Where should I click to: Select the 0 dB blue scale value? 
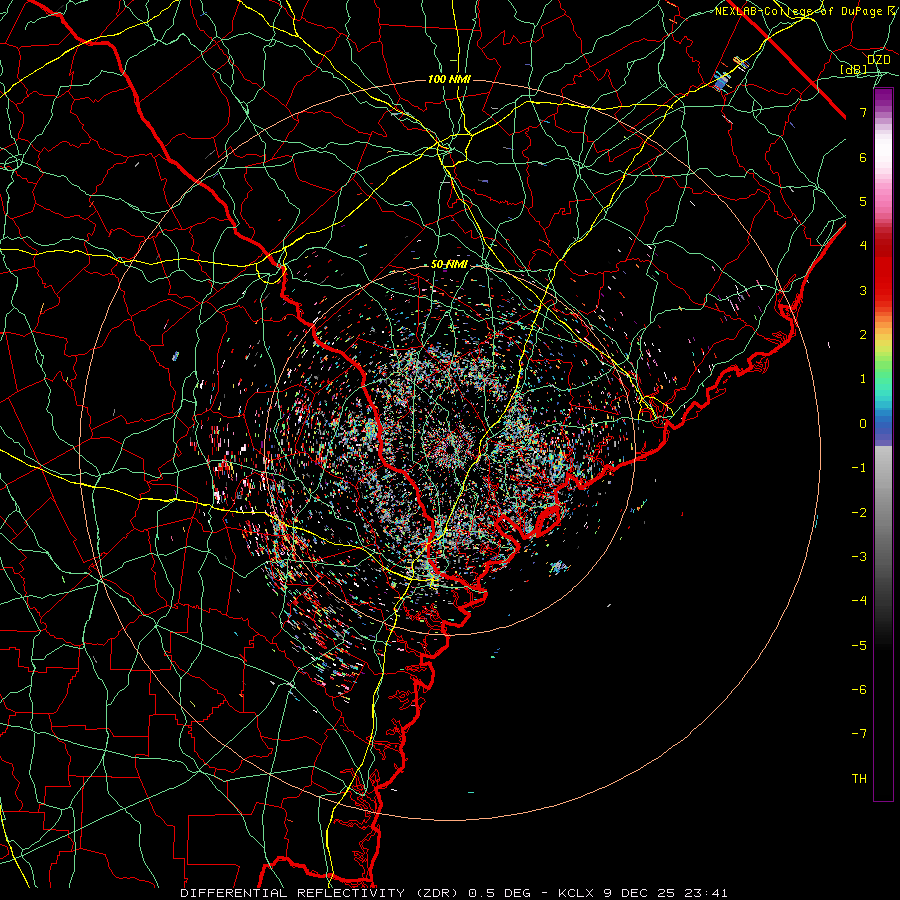coord(863,424)
